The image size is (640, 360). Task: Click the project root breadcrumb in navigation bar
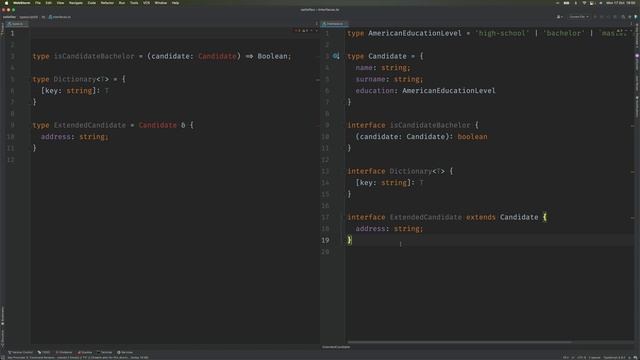[x=9, y=17]
